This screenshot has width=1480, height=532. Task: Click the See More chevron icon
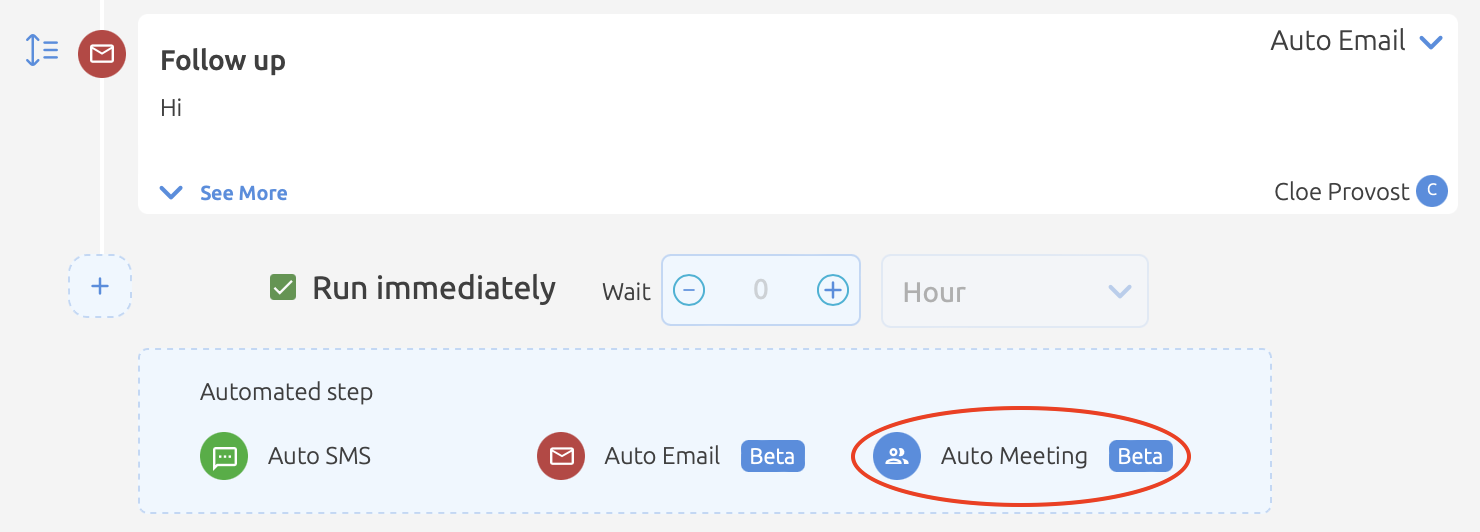(x=172, y=193)
